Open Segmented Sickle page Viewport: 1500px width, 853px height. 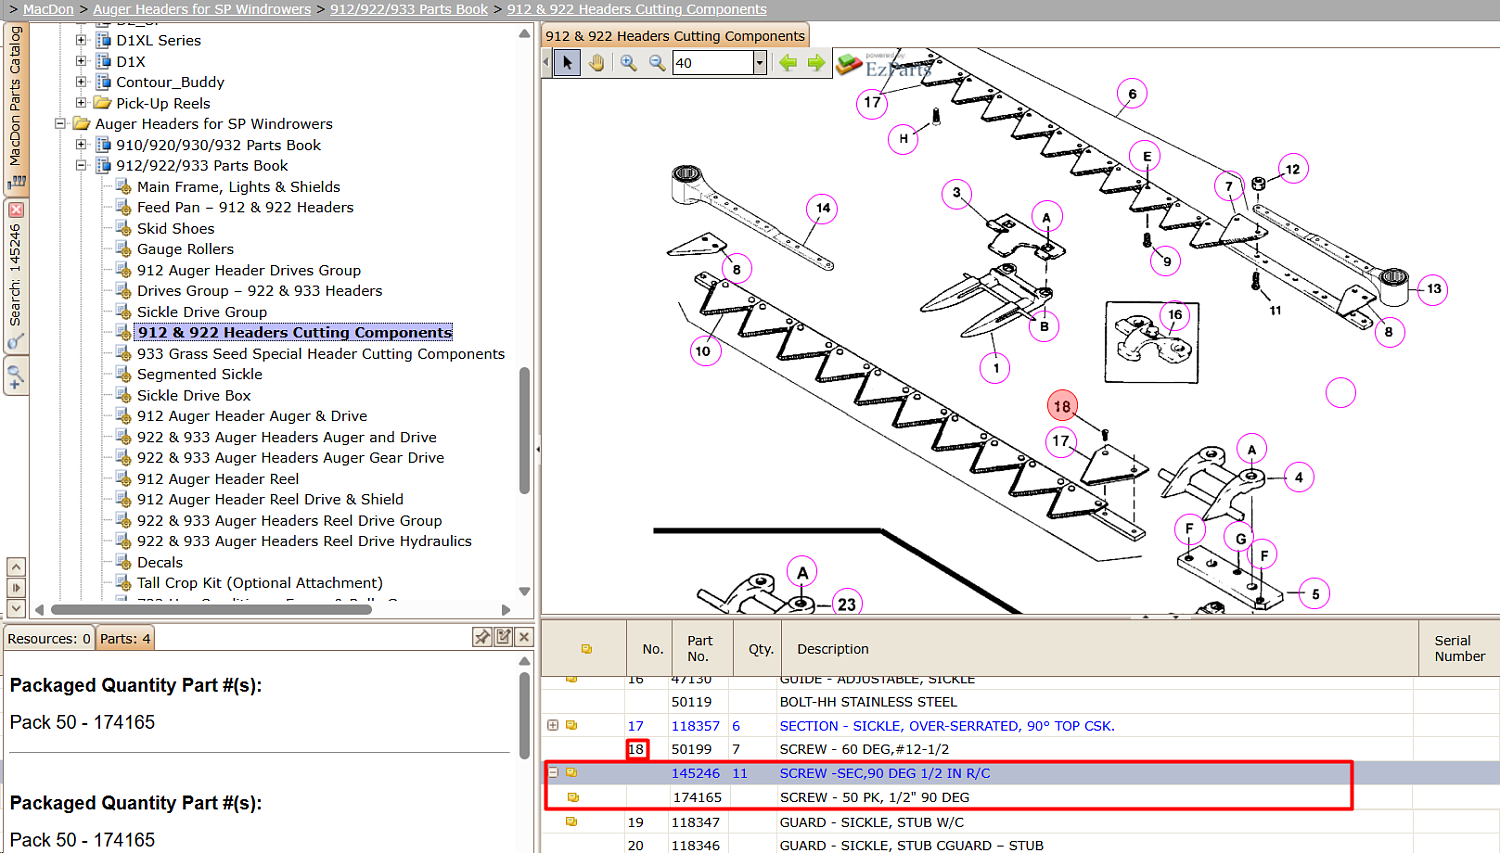[200, 374]
